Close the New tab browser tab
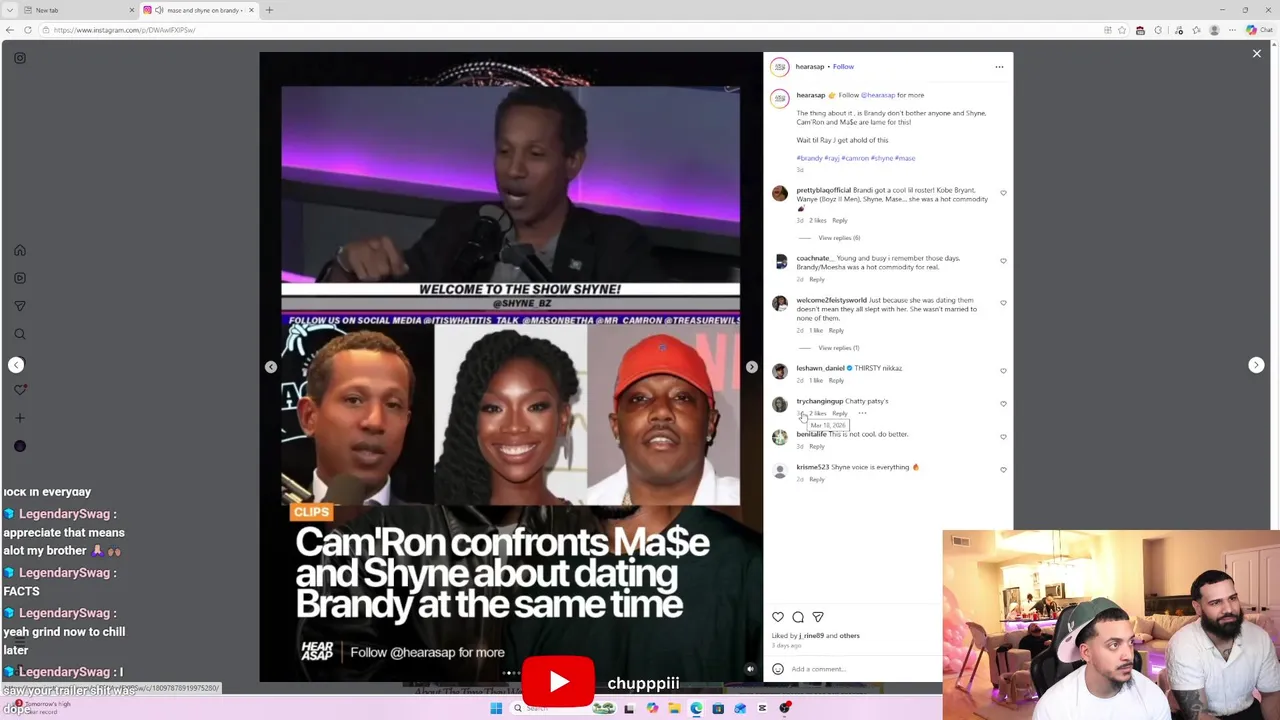The width and height of the screenshot is (1280, 720). click(x=131, y=10)
